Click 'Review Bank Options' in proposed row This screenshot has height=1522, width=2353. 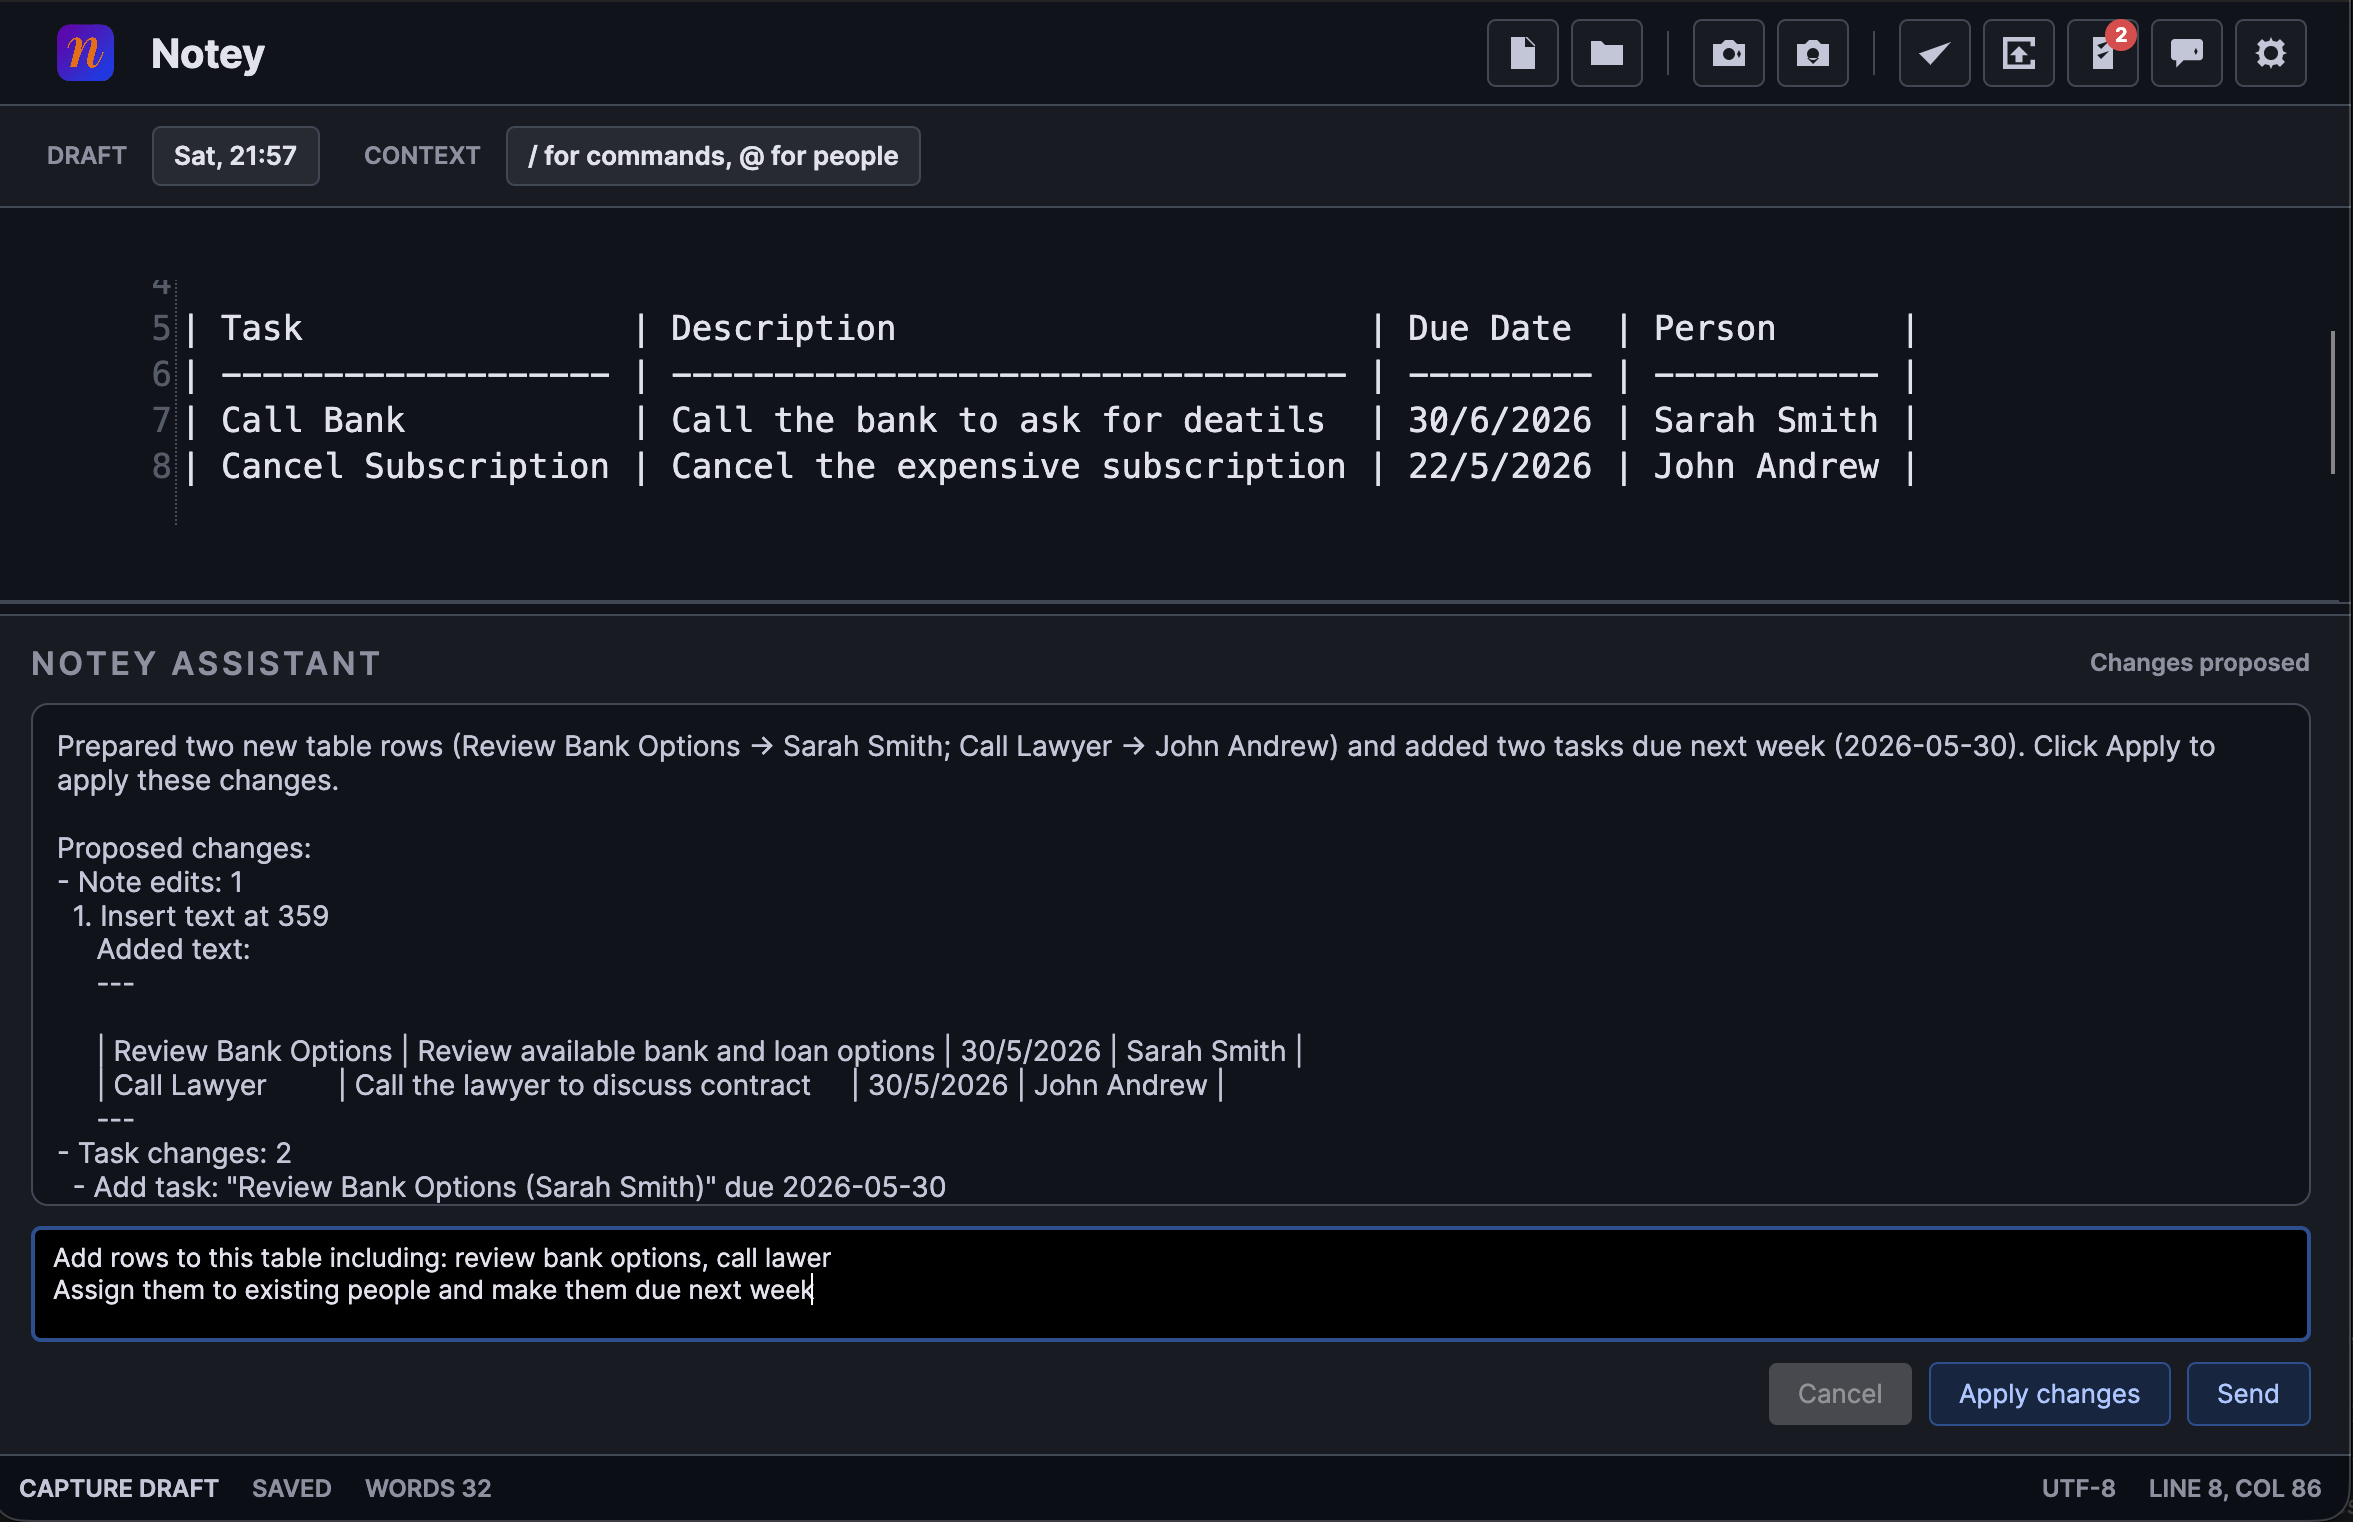[253, 1051]
